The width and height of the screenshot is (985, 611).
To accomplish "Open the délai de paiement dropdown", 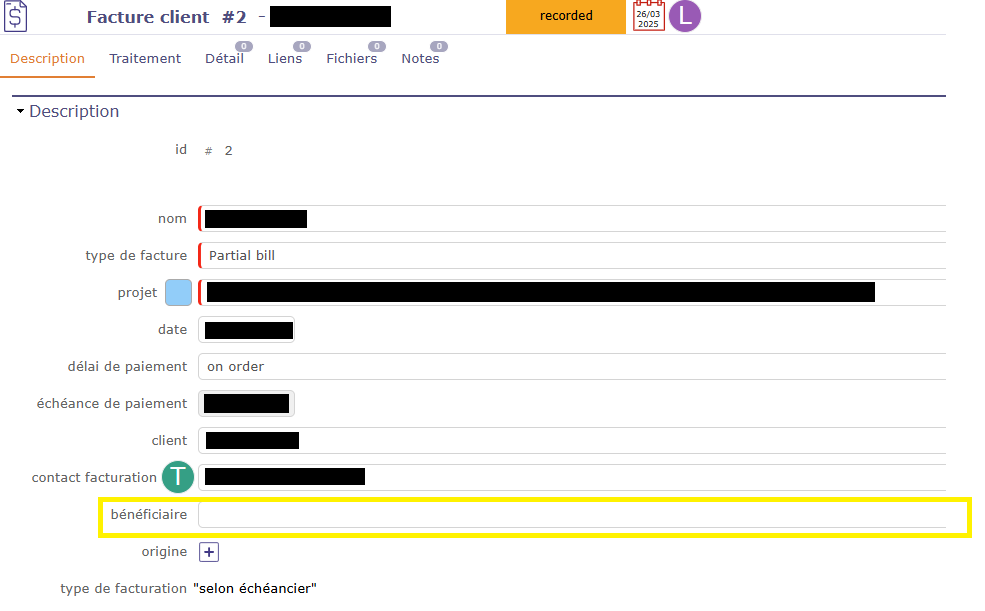I will click(x=570, y=367).
